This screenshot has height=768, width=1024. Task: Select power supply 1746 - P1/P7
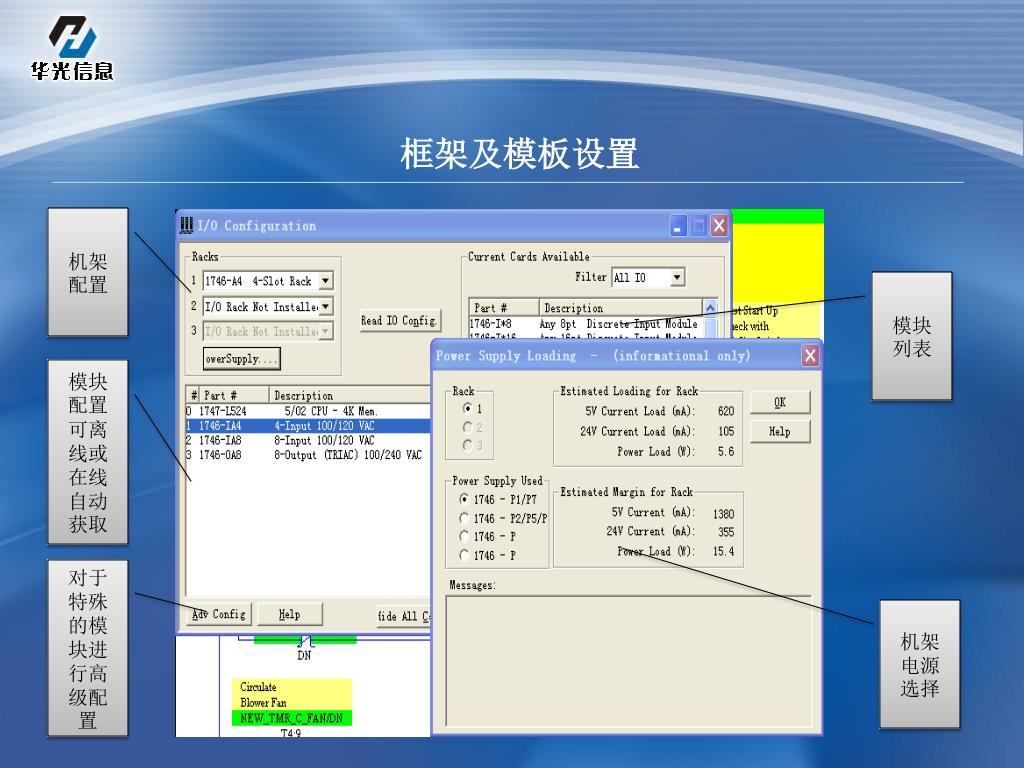(x=464, y=499)
